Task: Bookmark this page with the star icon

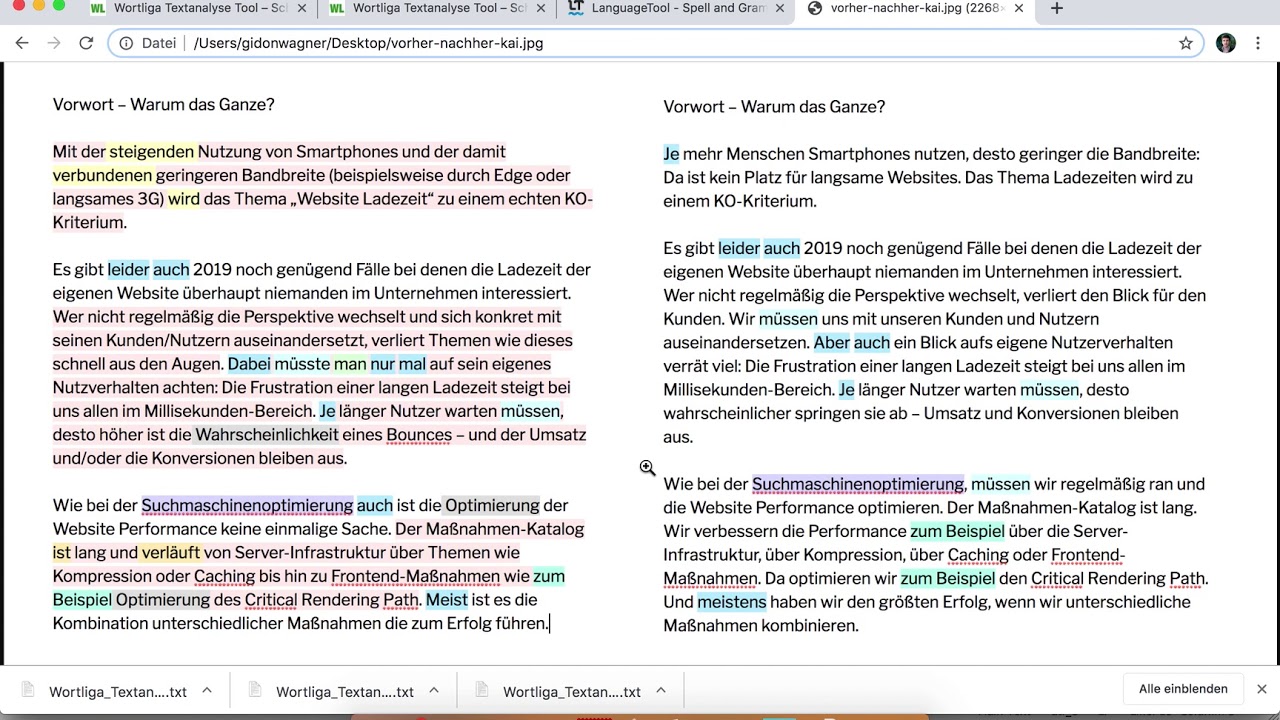Action: point(1186,43)
